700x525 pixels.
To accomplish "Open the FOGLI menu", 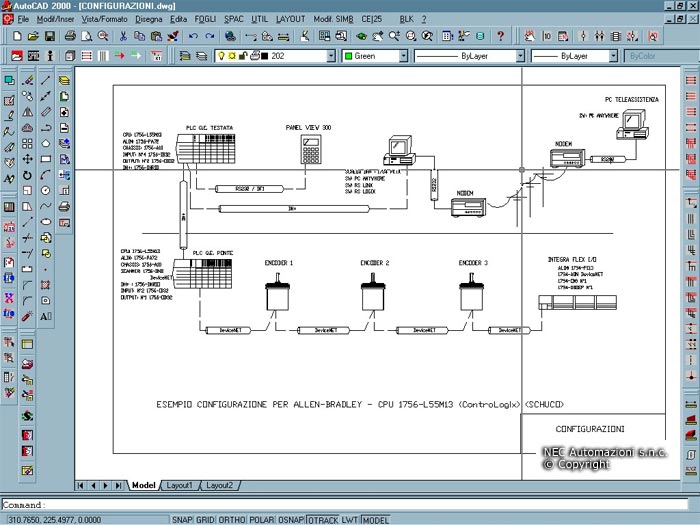I will (205, 19).
